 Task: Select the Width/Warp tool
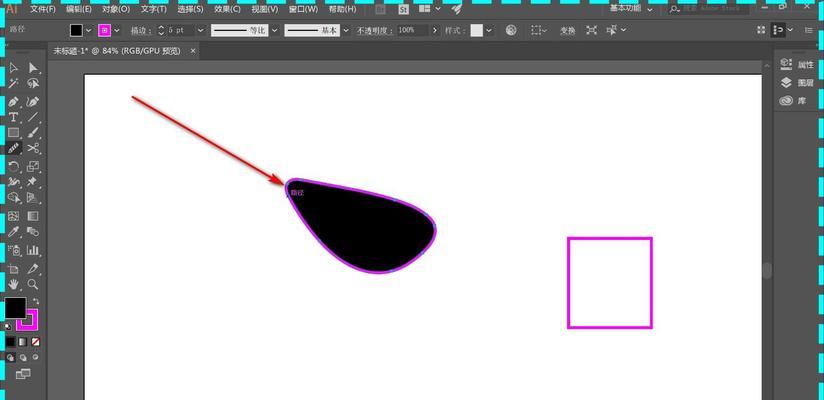(x=14, y=182)
